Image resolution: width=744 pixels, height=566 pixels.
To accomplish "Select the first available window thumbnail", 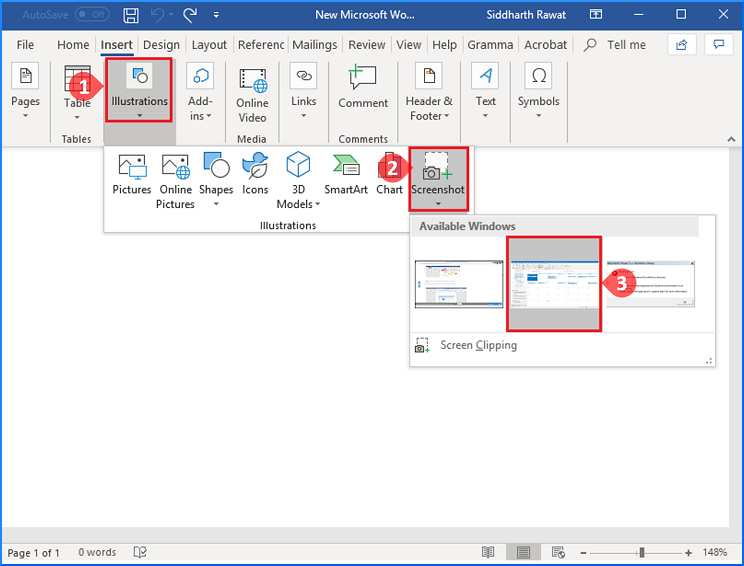I will pyautogui.click(x=459, y=284).
